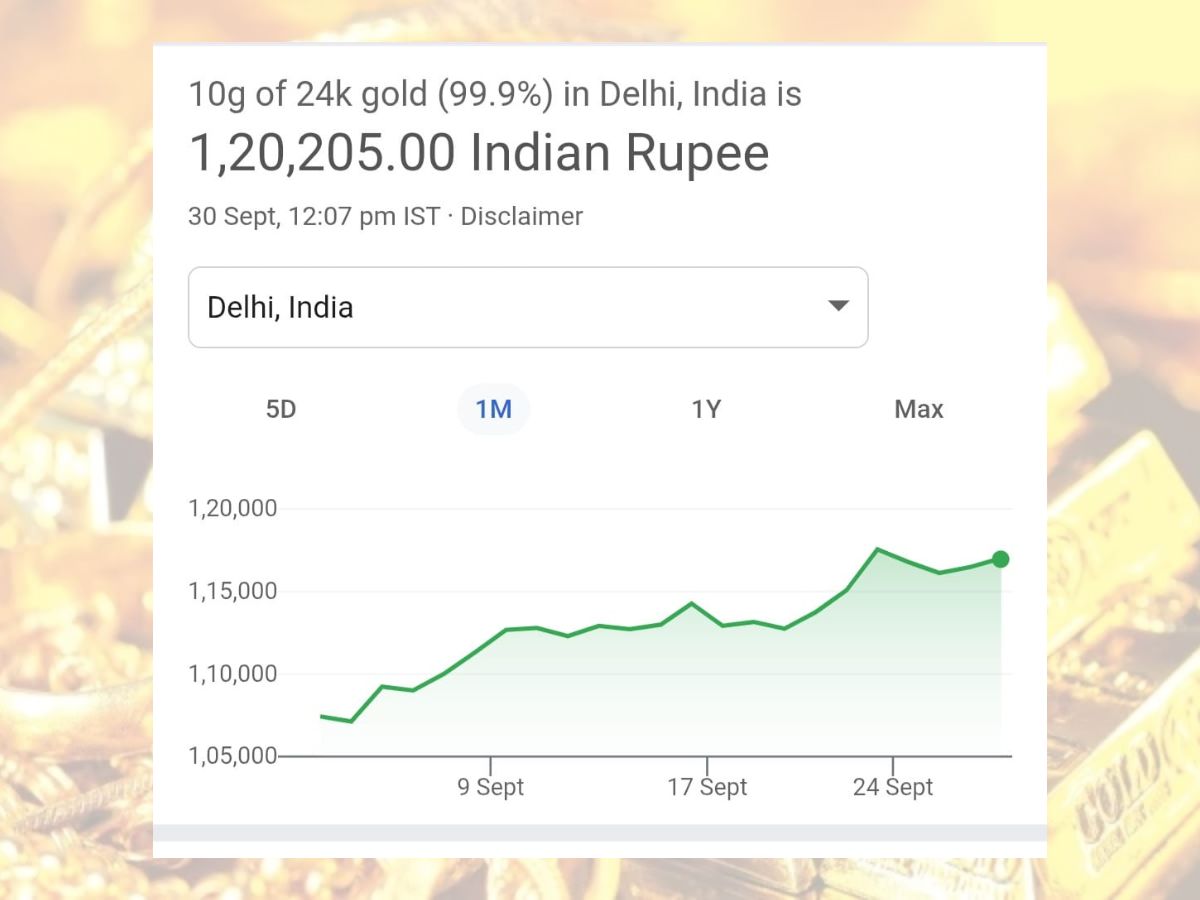Click the 24 Sept axis label

pyautogui.click(x=895, y=787)
